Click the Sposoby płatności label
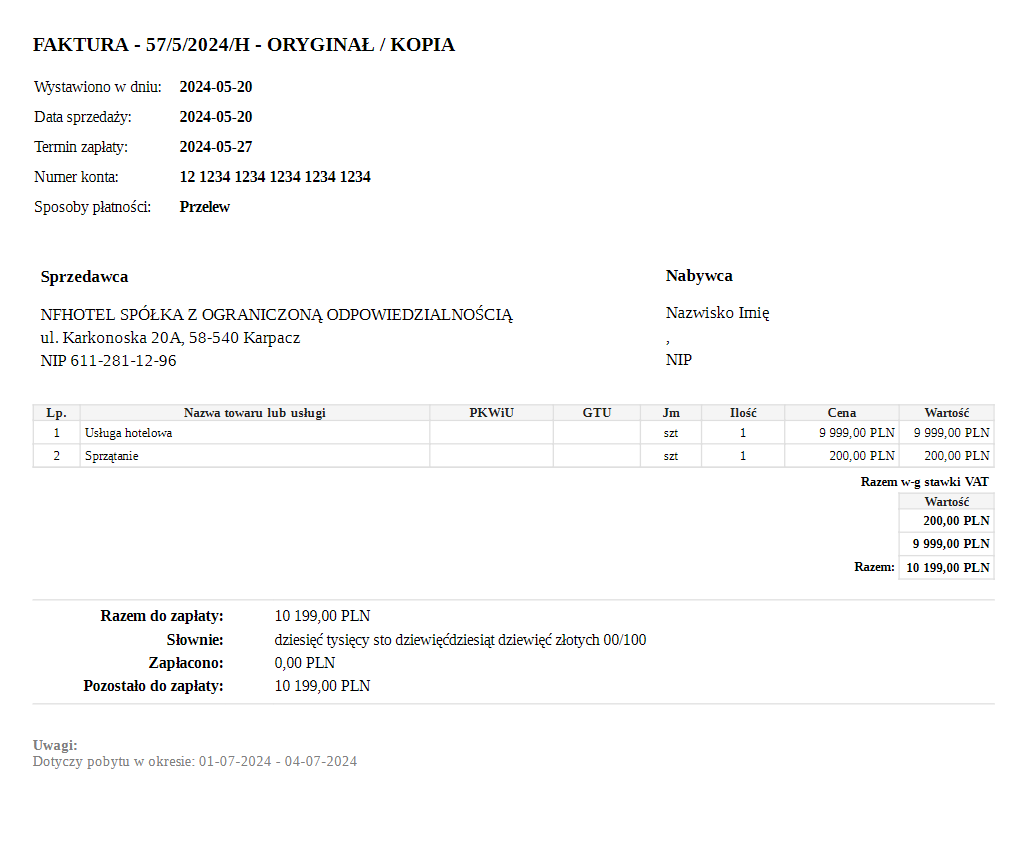 (92, 207)
